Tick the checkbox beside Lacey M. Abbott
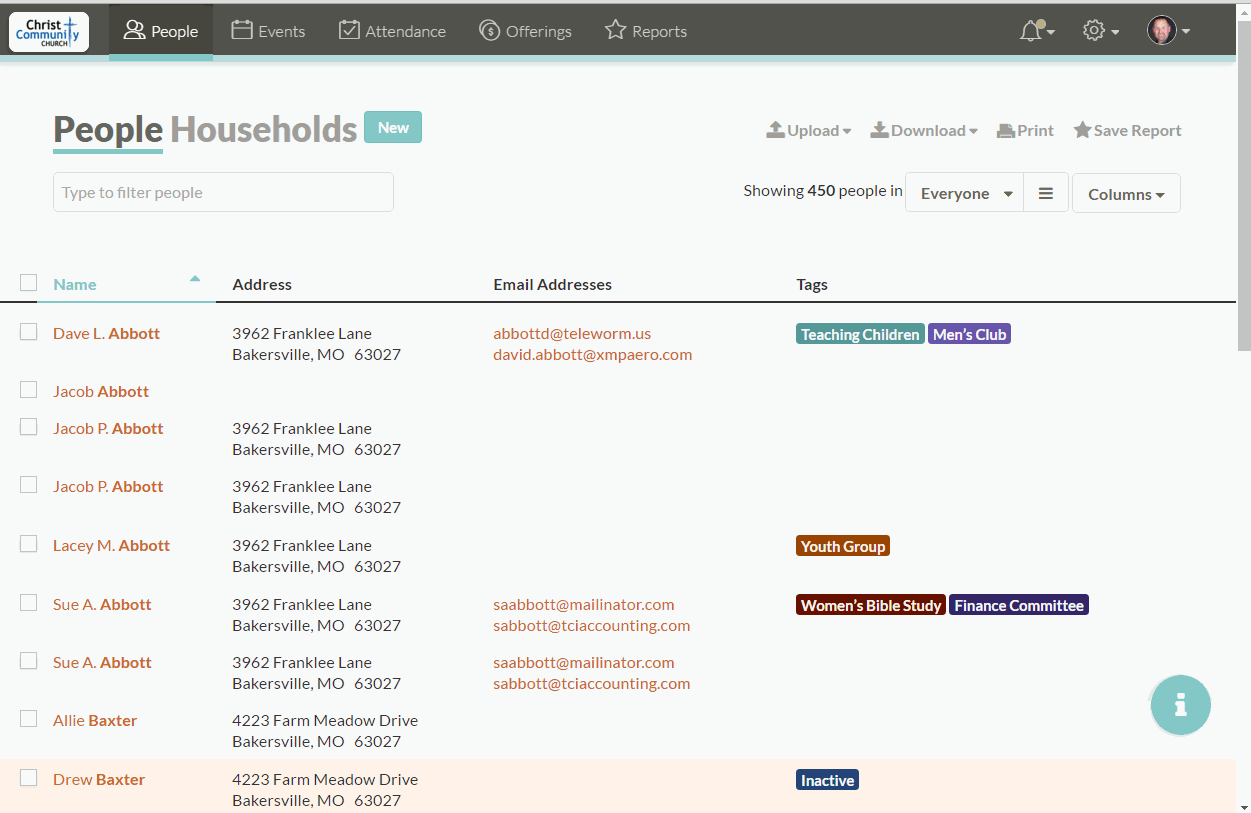The image size is (1251, 813). 29,544
